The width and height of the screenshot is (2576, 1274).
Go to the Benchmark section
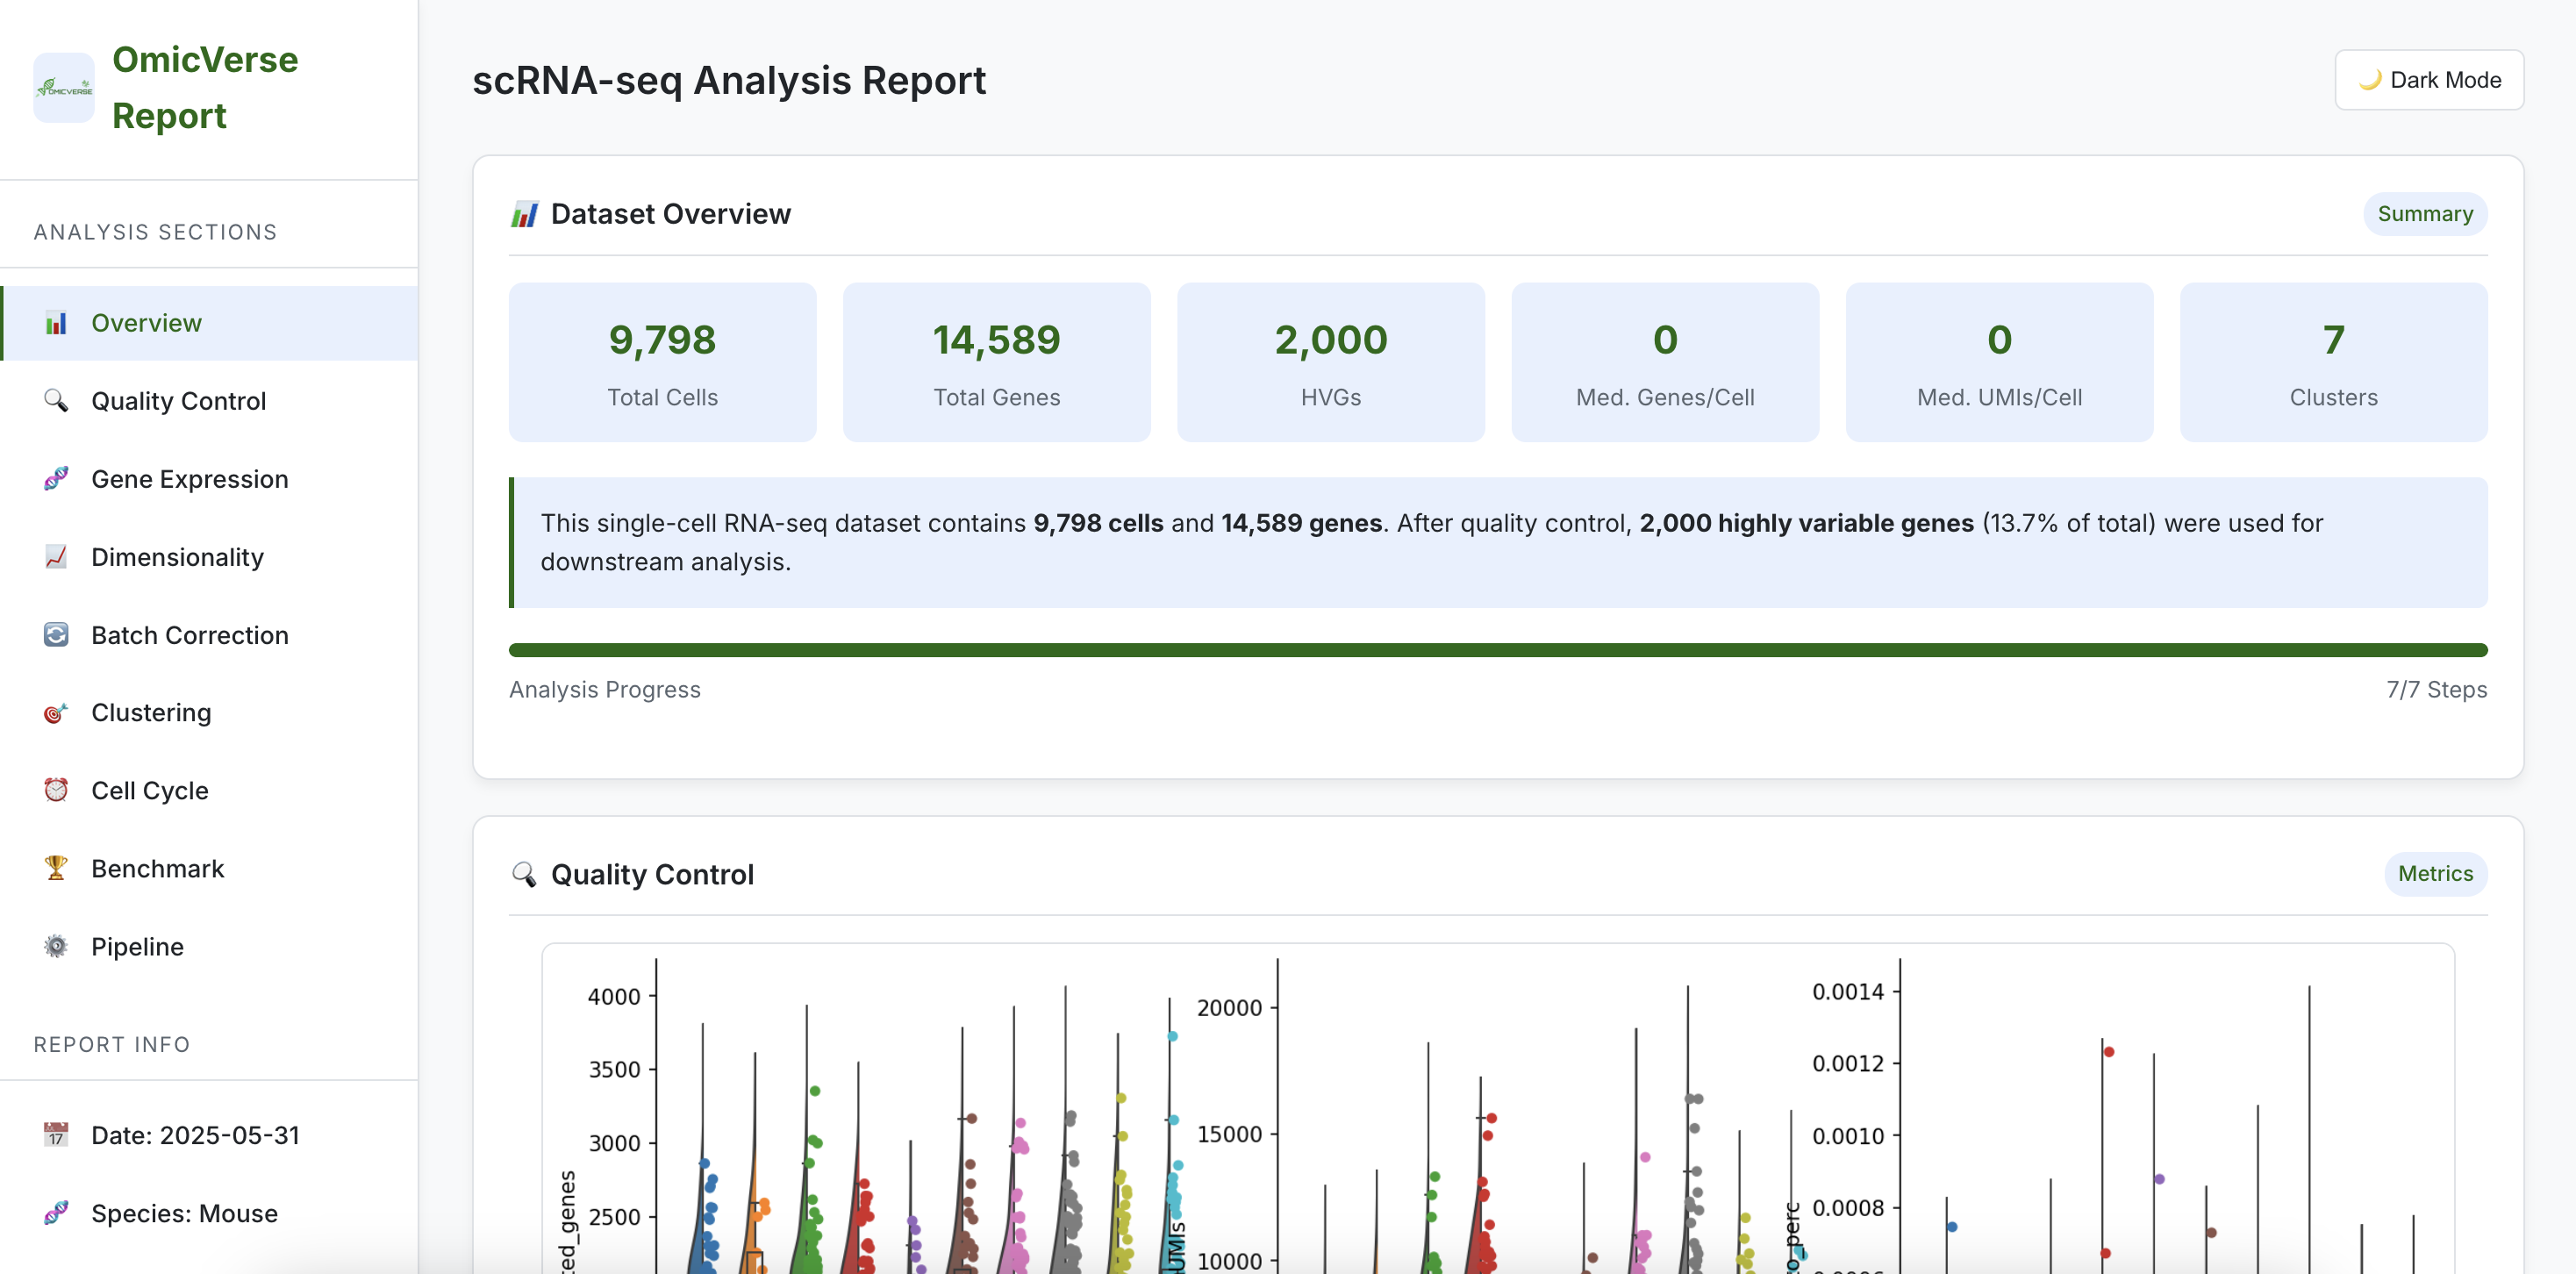(158, 868)
